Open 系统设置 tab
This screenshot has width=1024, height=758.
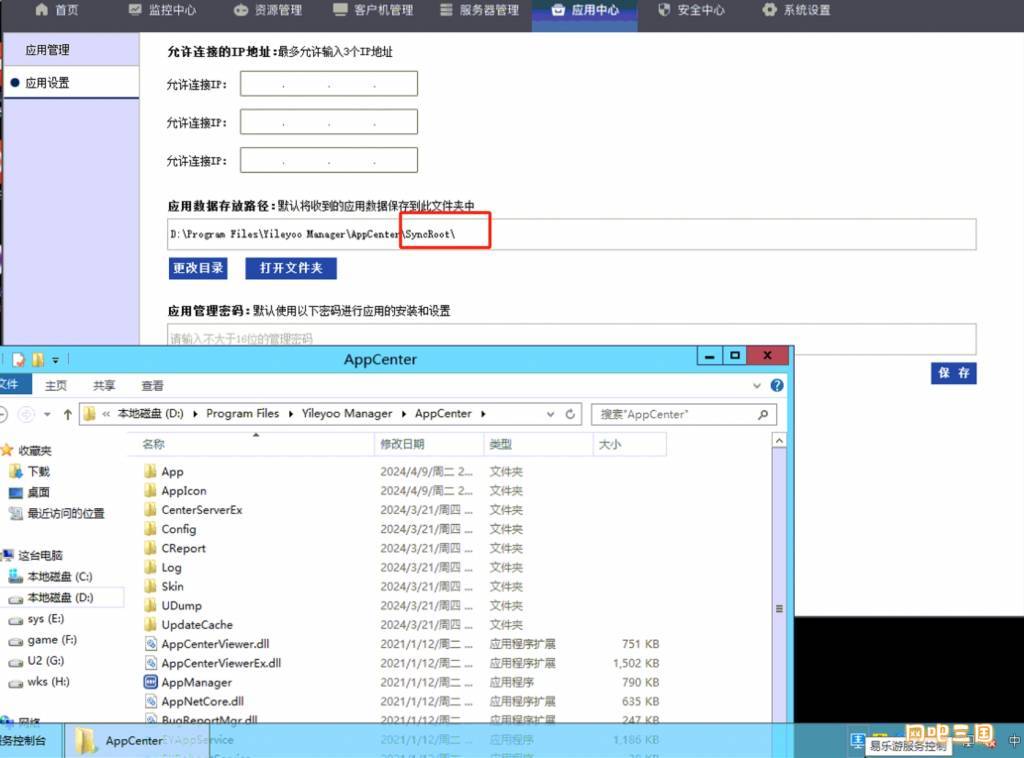797,10
